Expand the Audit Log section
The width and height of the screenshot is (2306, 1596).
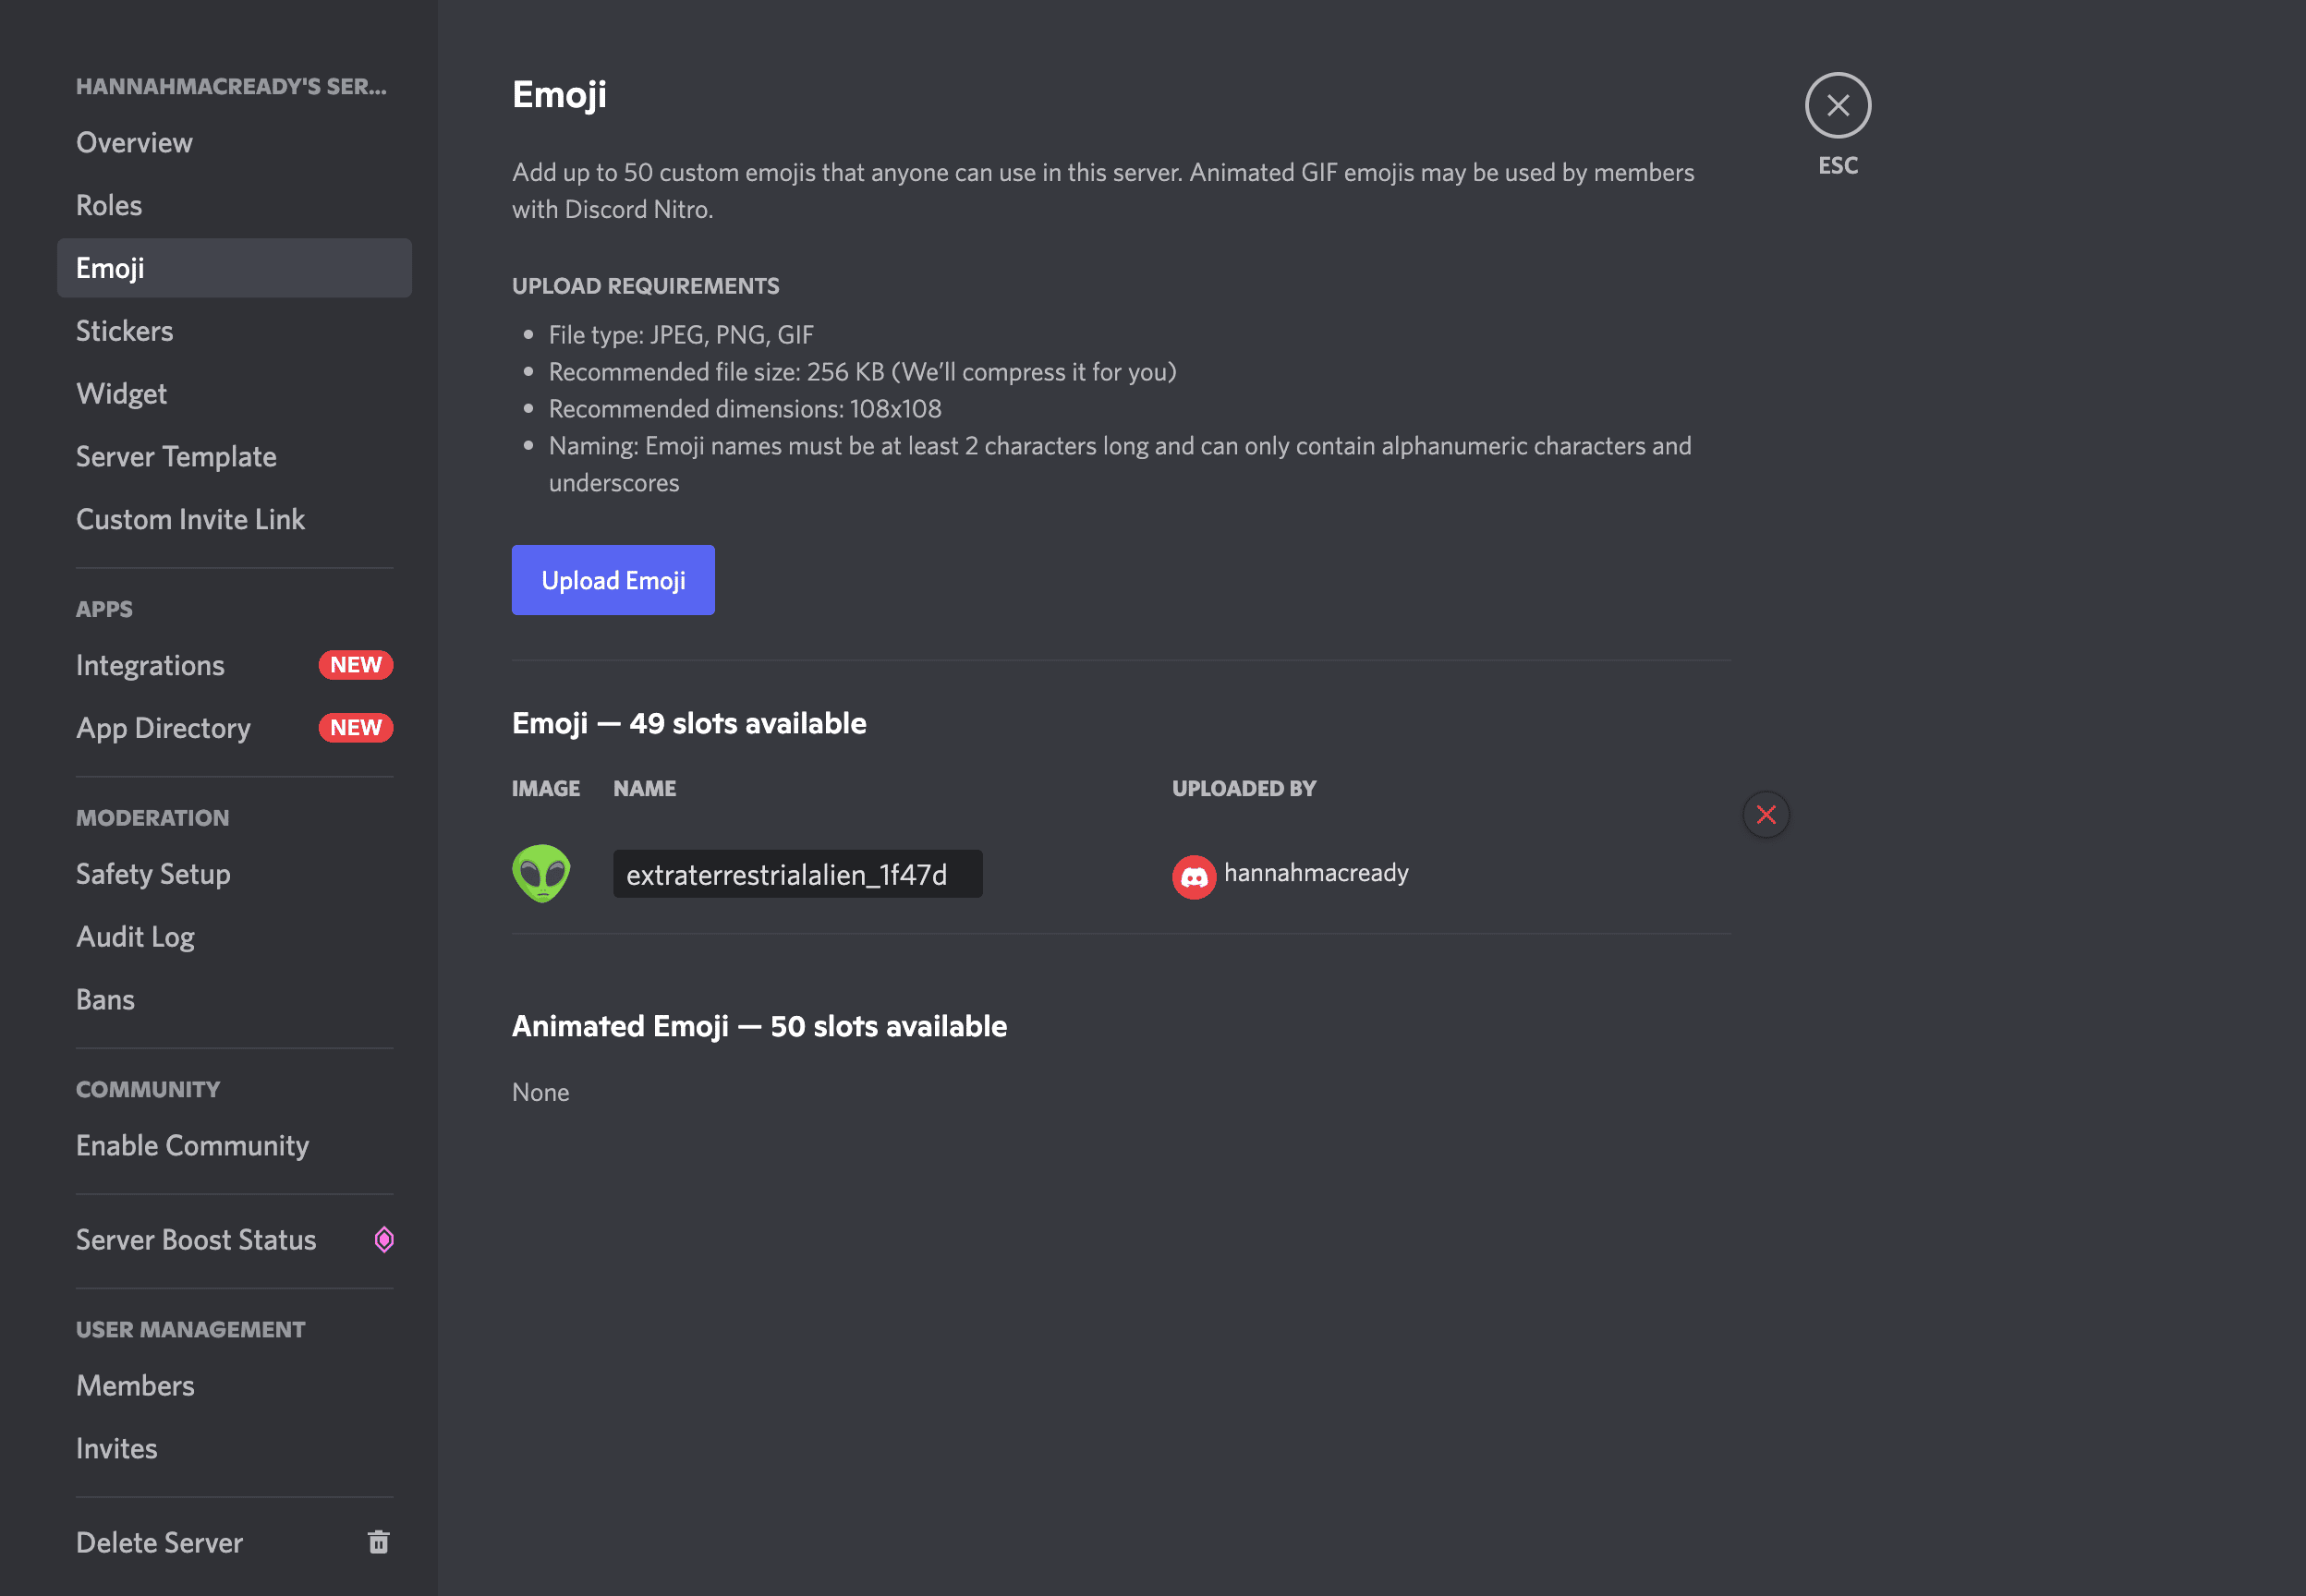tap(135, 936)
